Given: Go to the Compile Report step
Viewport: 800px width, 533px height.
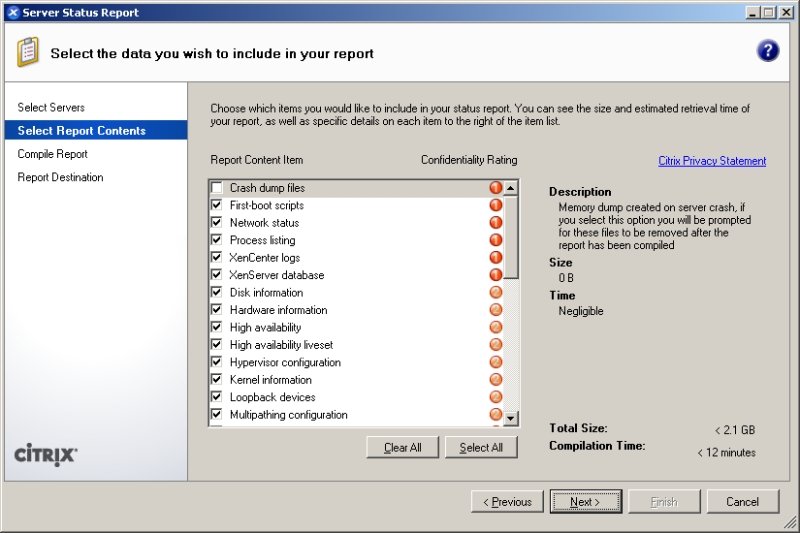Looking at the screenshot, I should coord(53,154).
